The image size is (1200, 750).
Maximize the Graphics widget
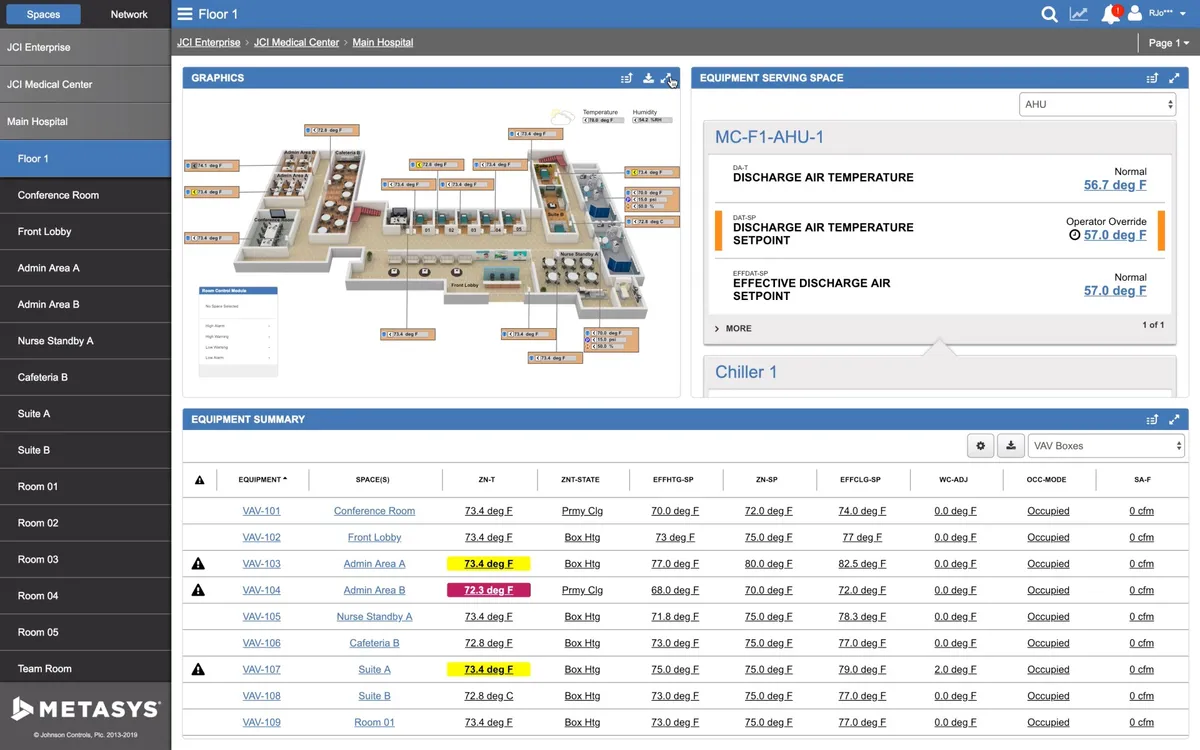pyautogui.click(x=667, y=78)
